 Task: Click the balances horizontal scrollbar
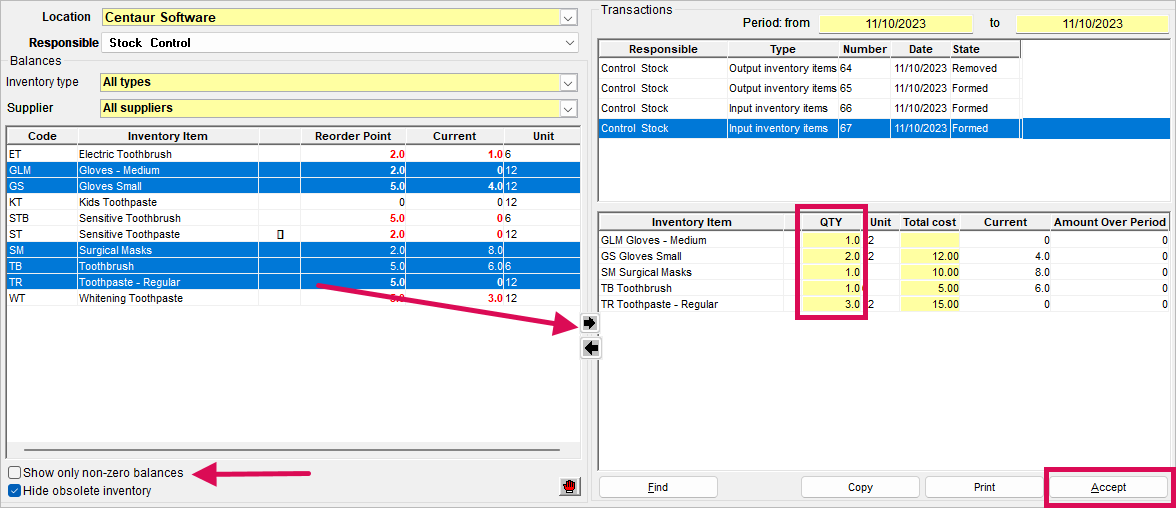(x=292, y=449)
